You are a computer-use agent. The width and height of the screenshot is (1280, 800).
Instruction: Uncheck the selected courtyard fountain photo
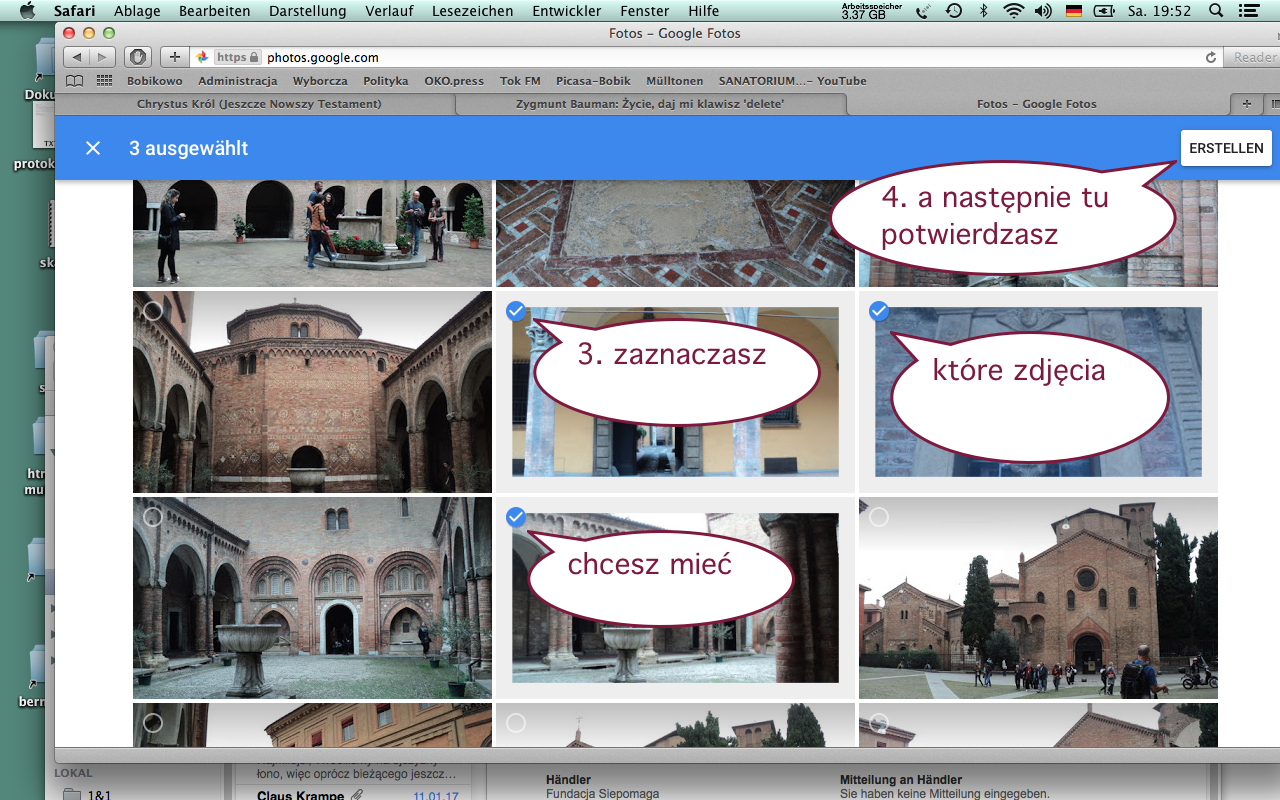(516, 517)
